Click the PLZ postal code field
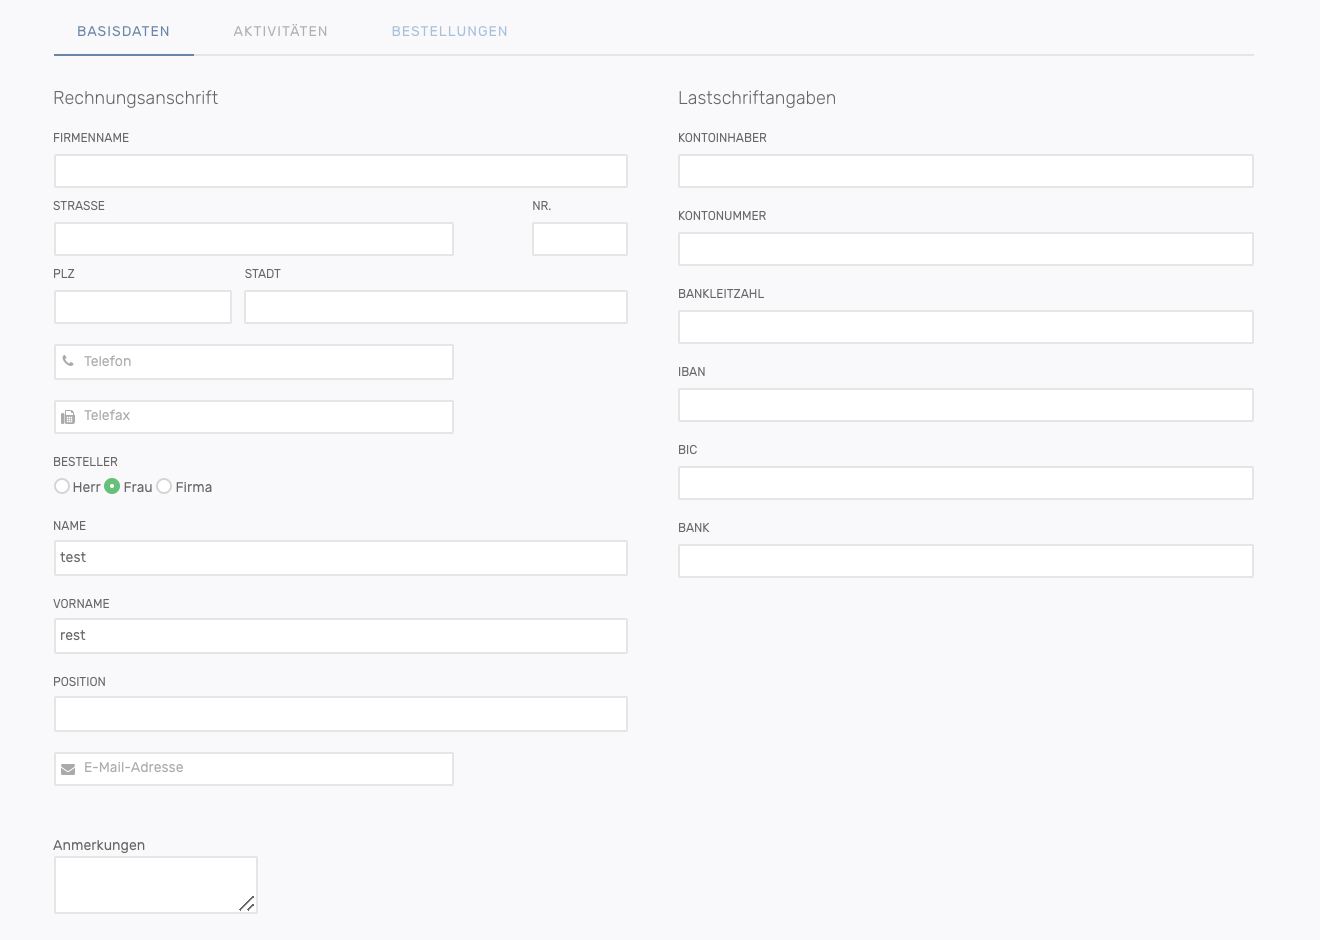 point(142,307)
